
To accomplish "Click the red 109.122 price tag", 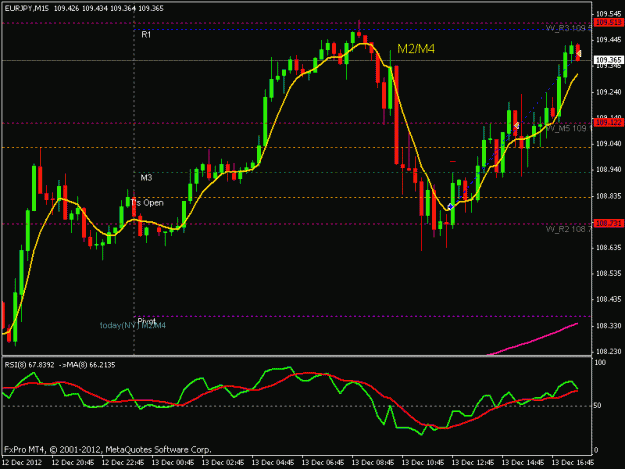I will pyautogui.click(x=608, y=122).
